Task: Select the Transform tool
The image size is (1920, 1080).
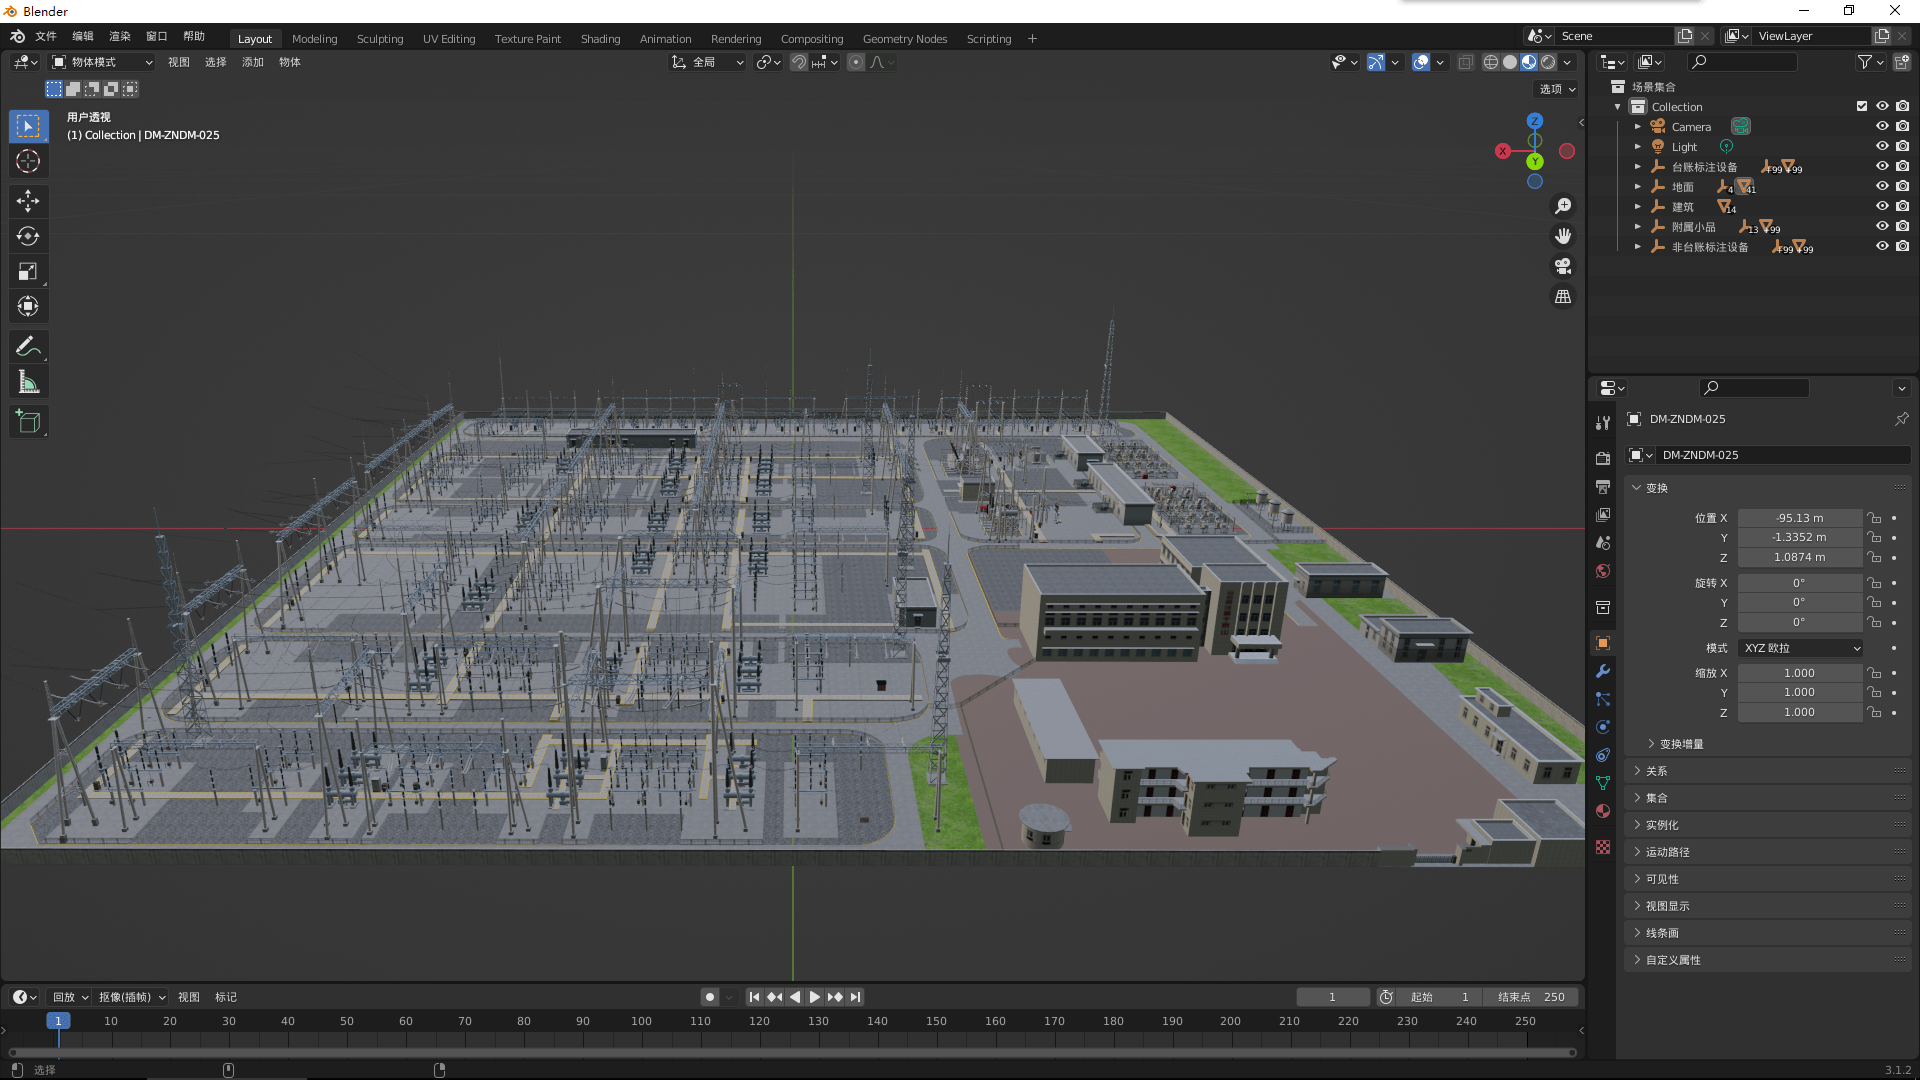Action: (28, 306)
